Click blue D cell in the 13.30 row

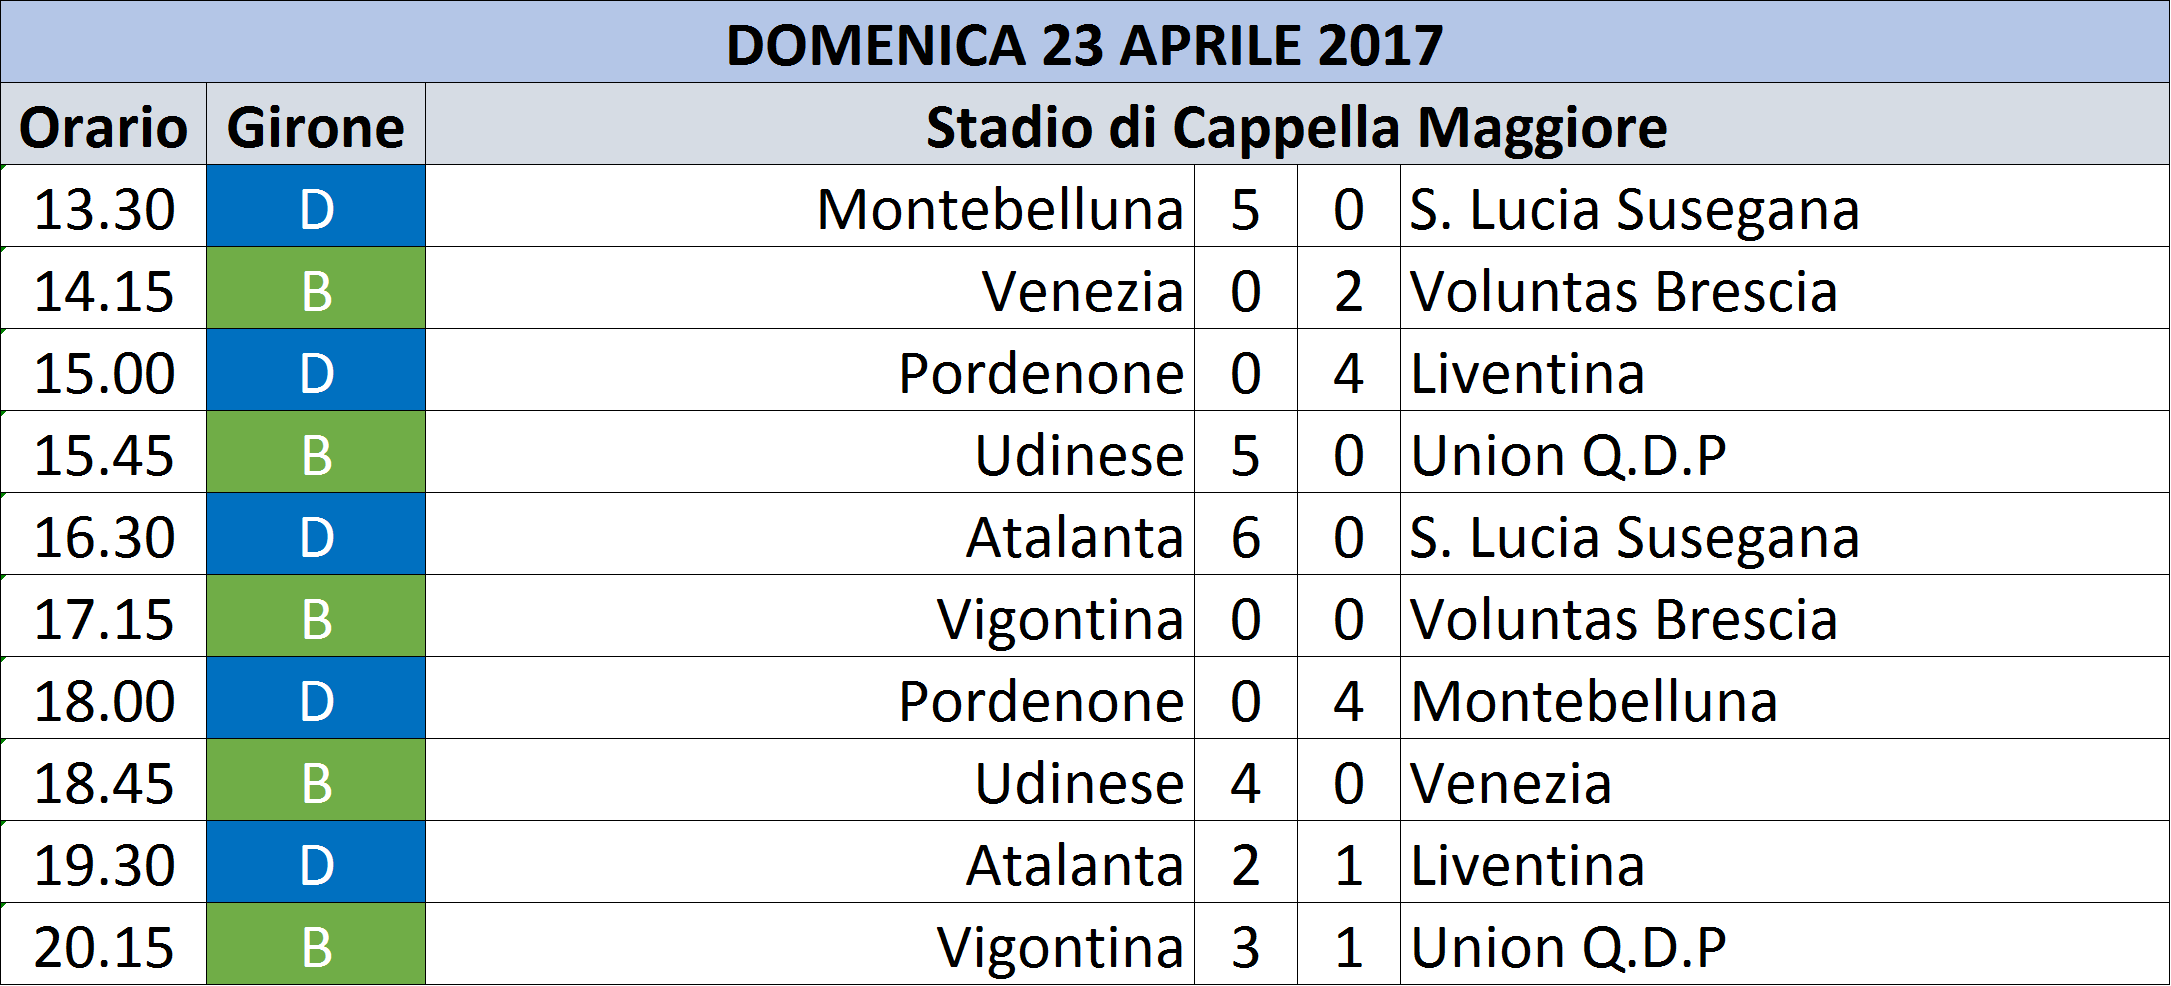316,206
